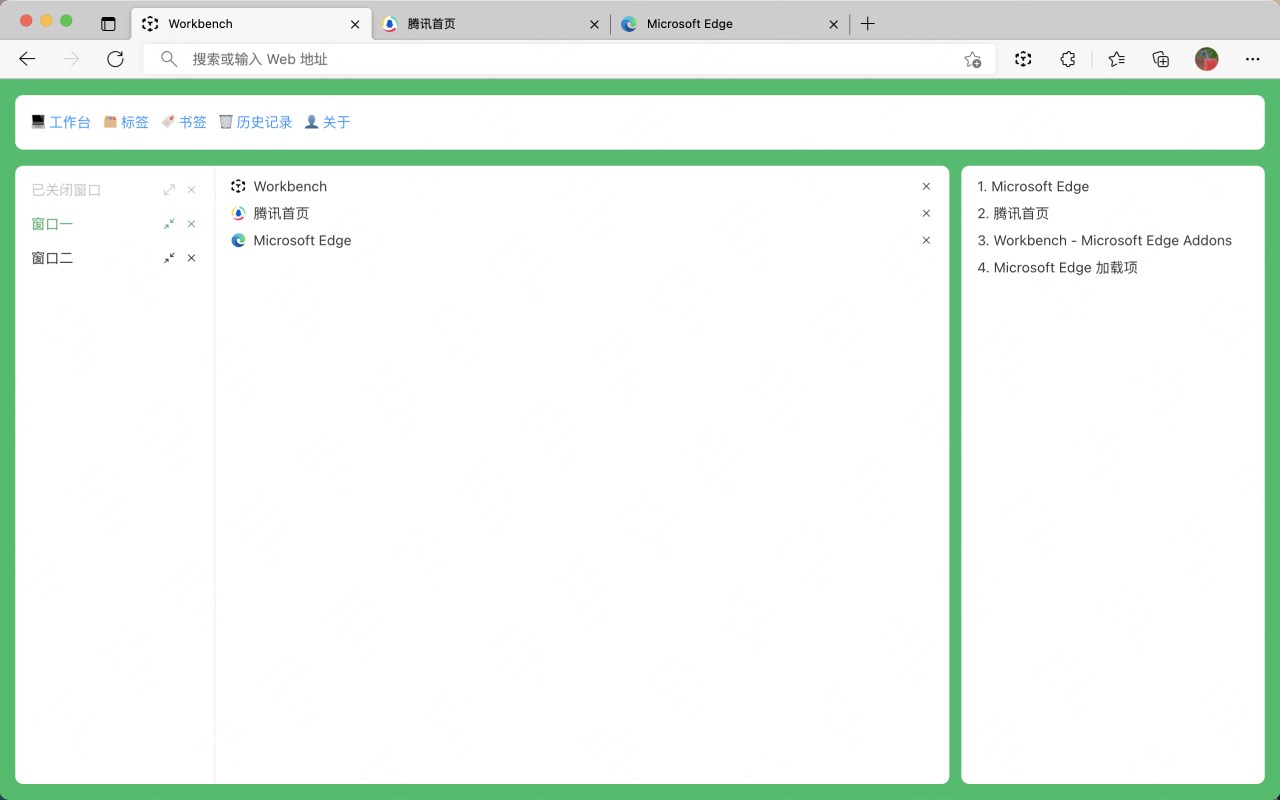Open a new tab with the plus button
The height and width of the screenshot is (800, 1280).
[x=868, y=24]
